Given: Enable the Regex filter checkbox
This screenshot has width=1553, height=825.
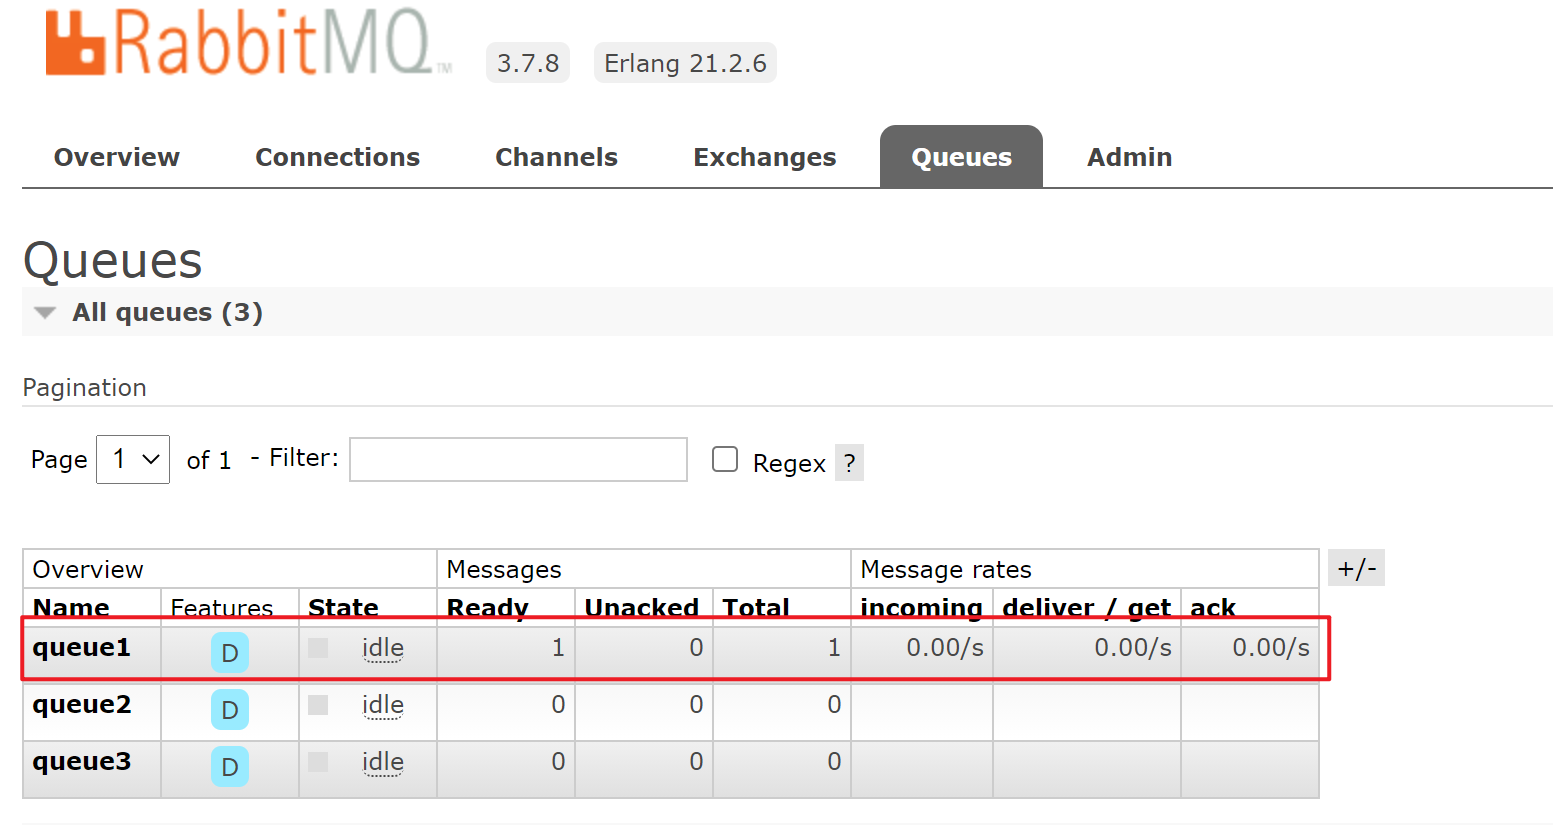Looking at the screenshot, I should pyautogui.click(x=725, y=459).
